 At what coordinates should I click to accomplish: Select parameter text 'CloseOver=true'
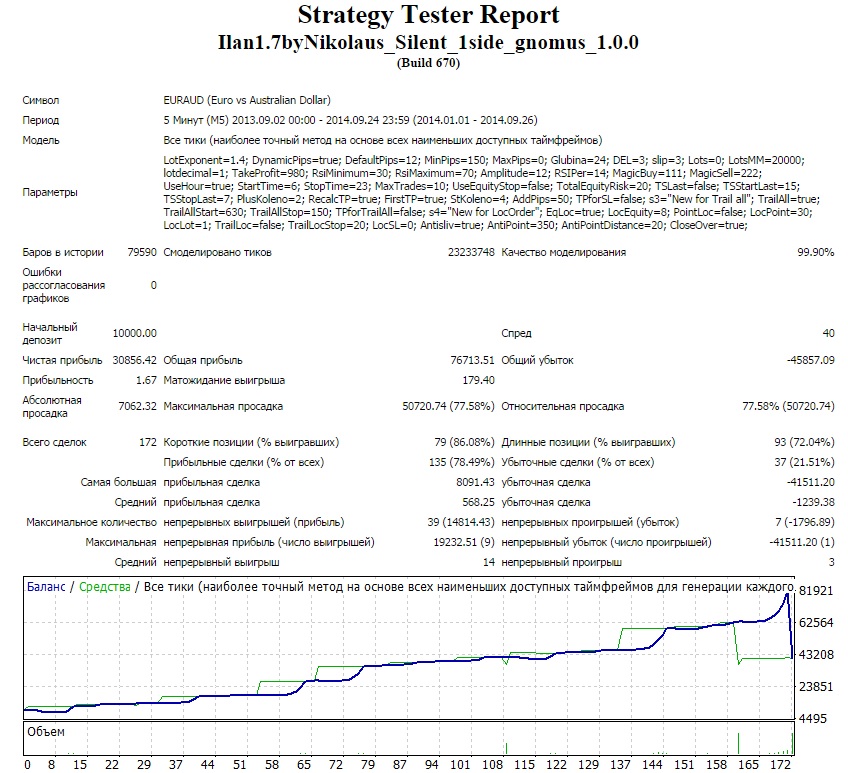pos(708,225)
